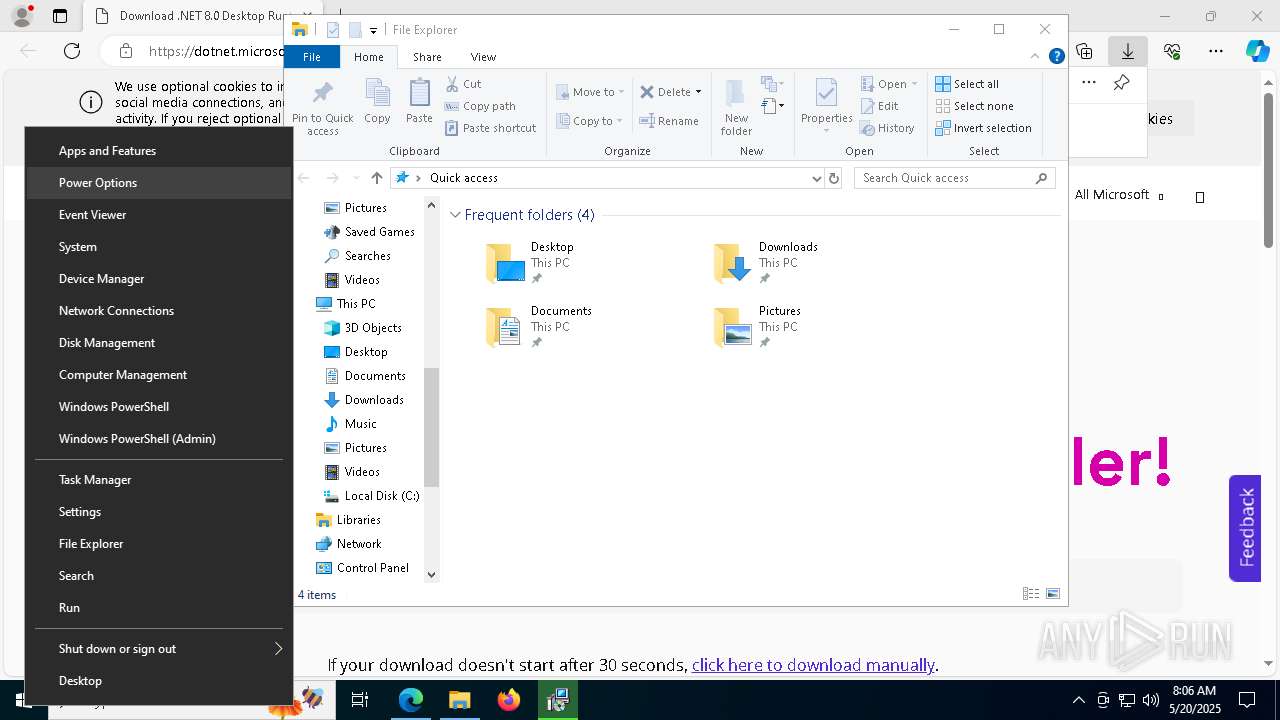Collapse the Frequent folders group
This screenshot has height=720, width=1280.
456,215
